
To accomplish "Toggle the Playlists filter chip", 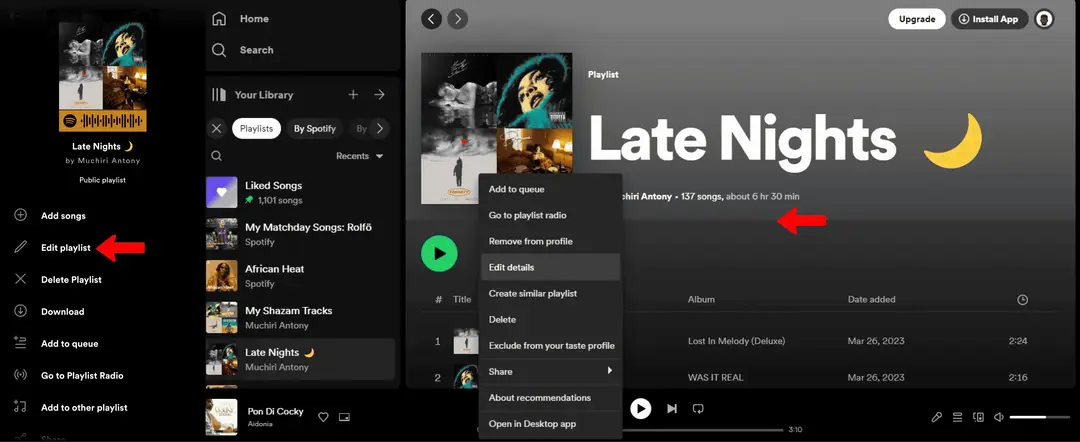I will tap(256, 128).
